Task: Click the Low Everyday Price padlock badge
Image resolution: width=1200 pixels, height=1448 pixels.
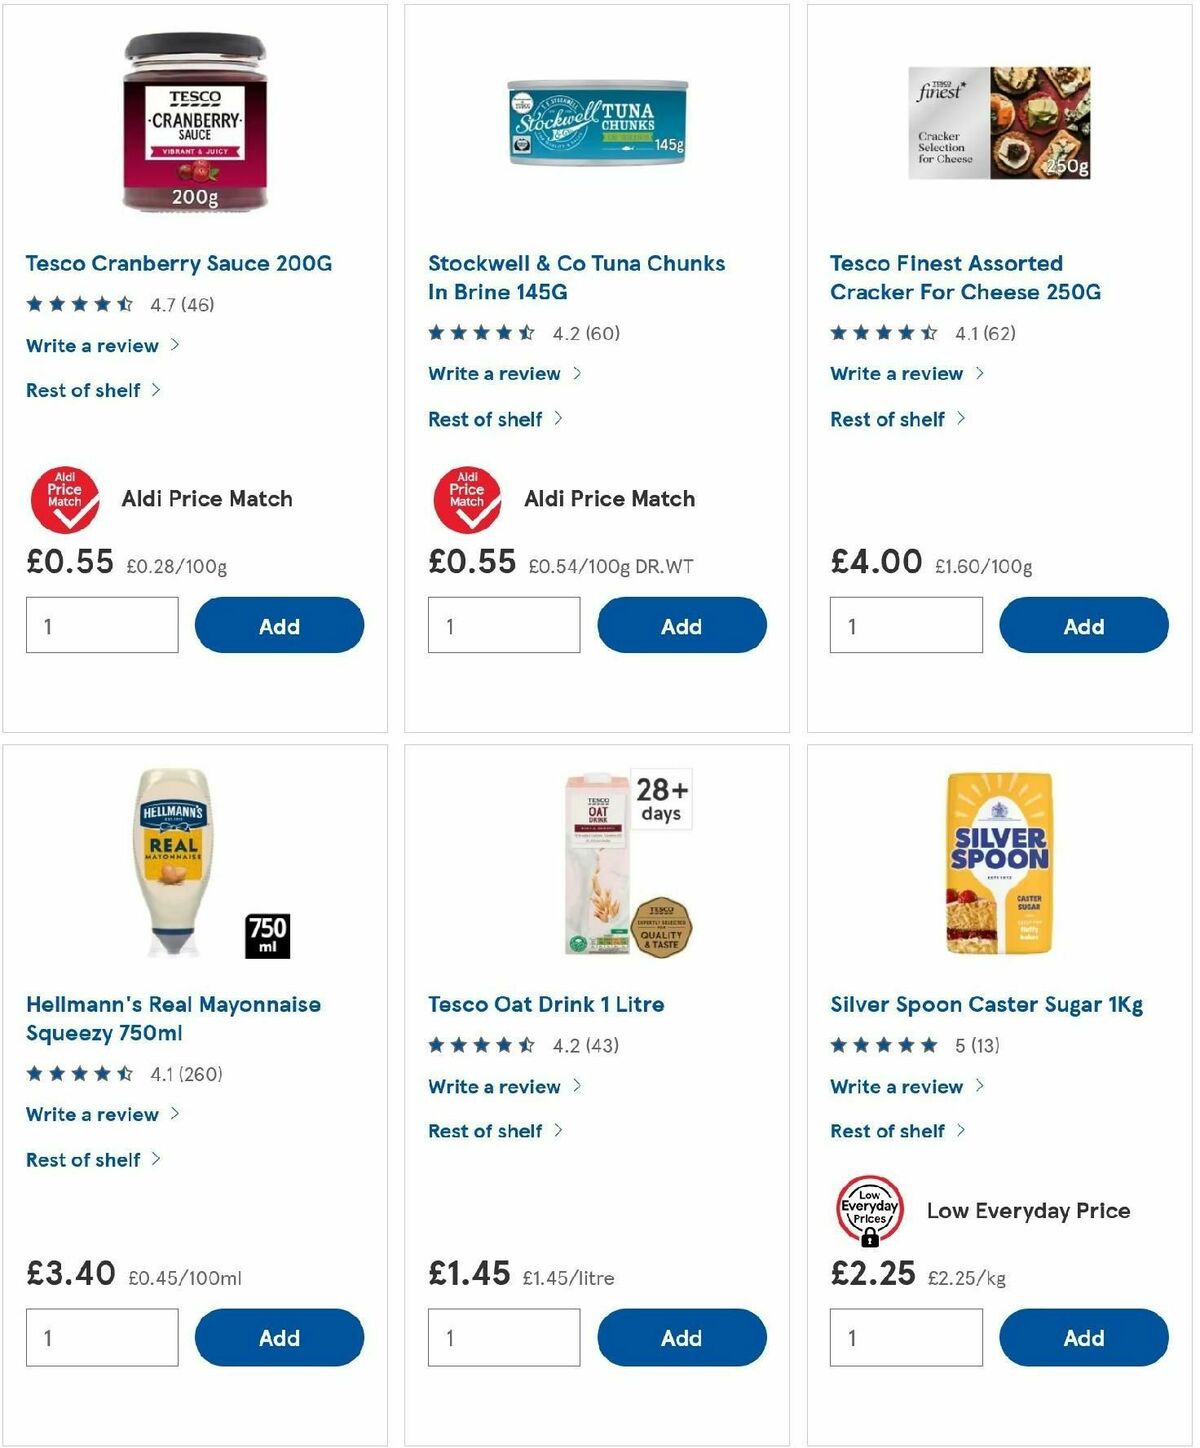Action: click(869, 1210)
